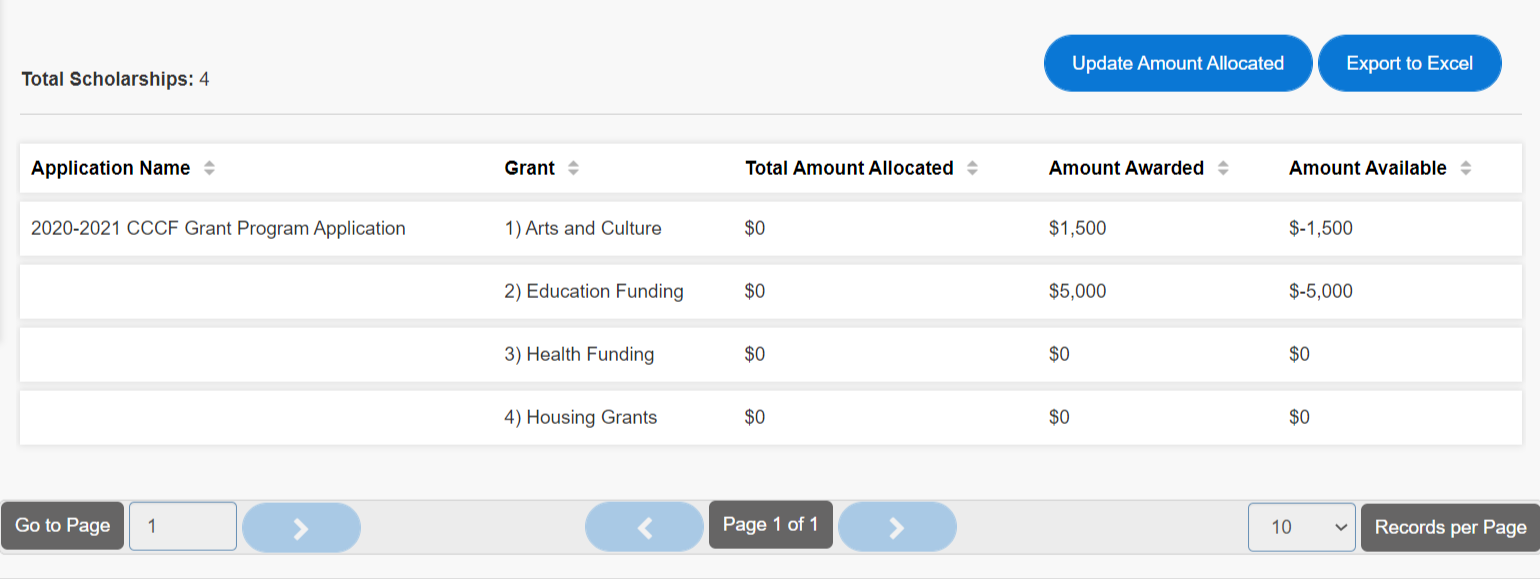The image size is (1540, 579).
Task: Export the table to Excel
Action: (1409, 63)
